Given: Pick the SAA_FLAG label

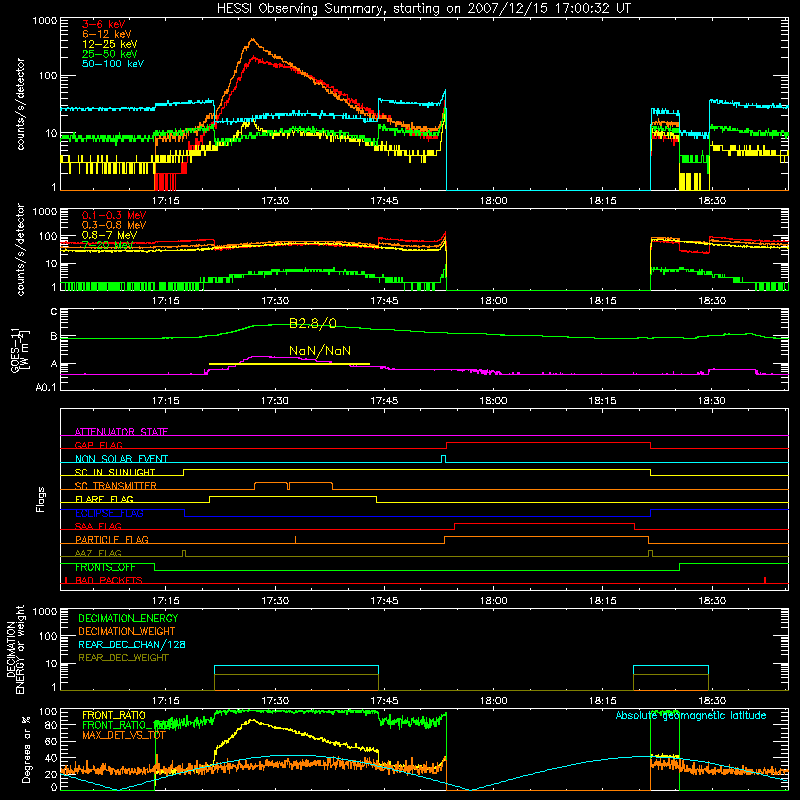Looking at the screenshot, I should click(98, 526).
